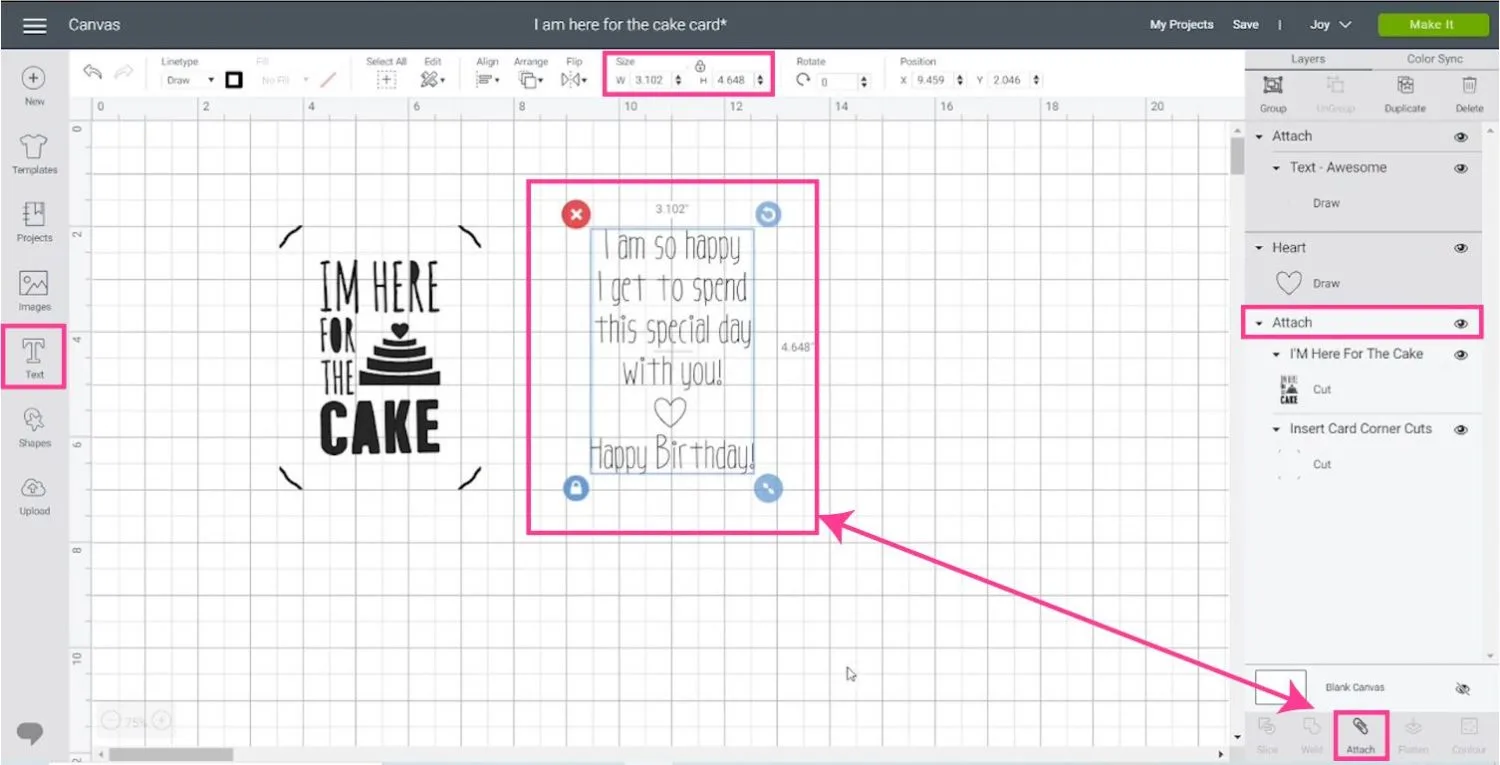Open the hamburger main menu
The image size is (1500, 765).
pyautogui.click(x=34, y=25)
